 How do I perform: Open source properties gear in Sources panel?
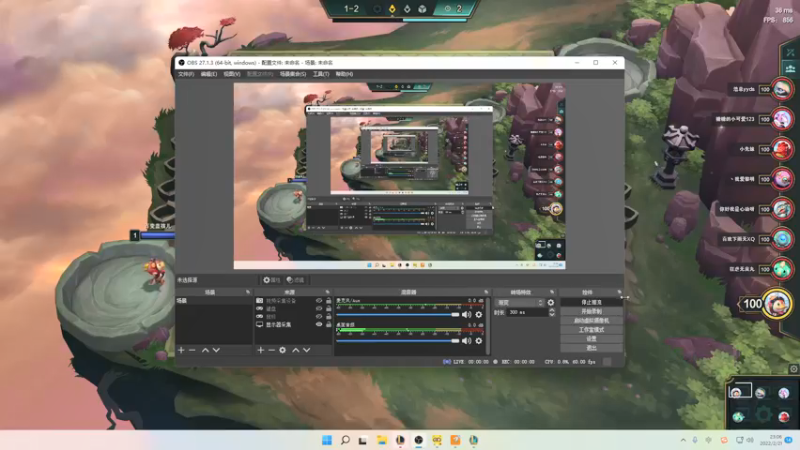coord(283,350)
